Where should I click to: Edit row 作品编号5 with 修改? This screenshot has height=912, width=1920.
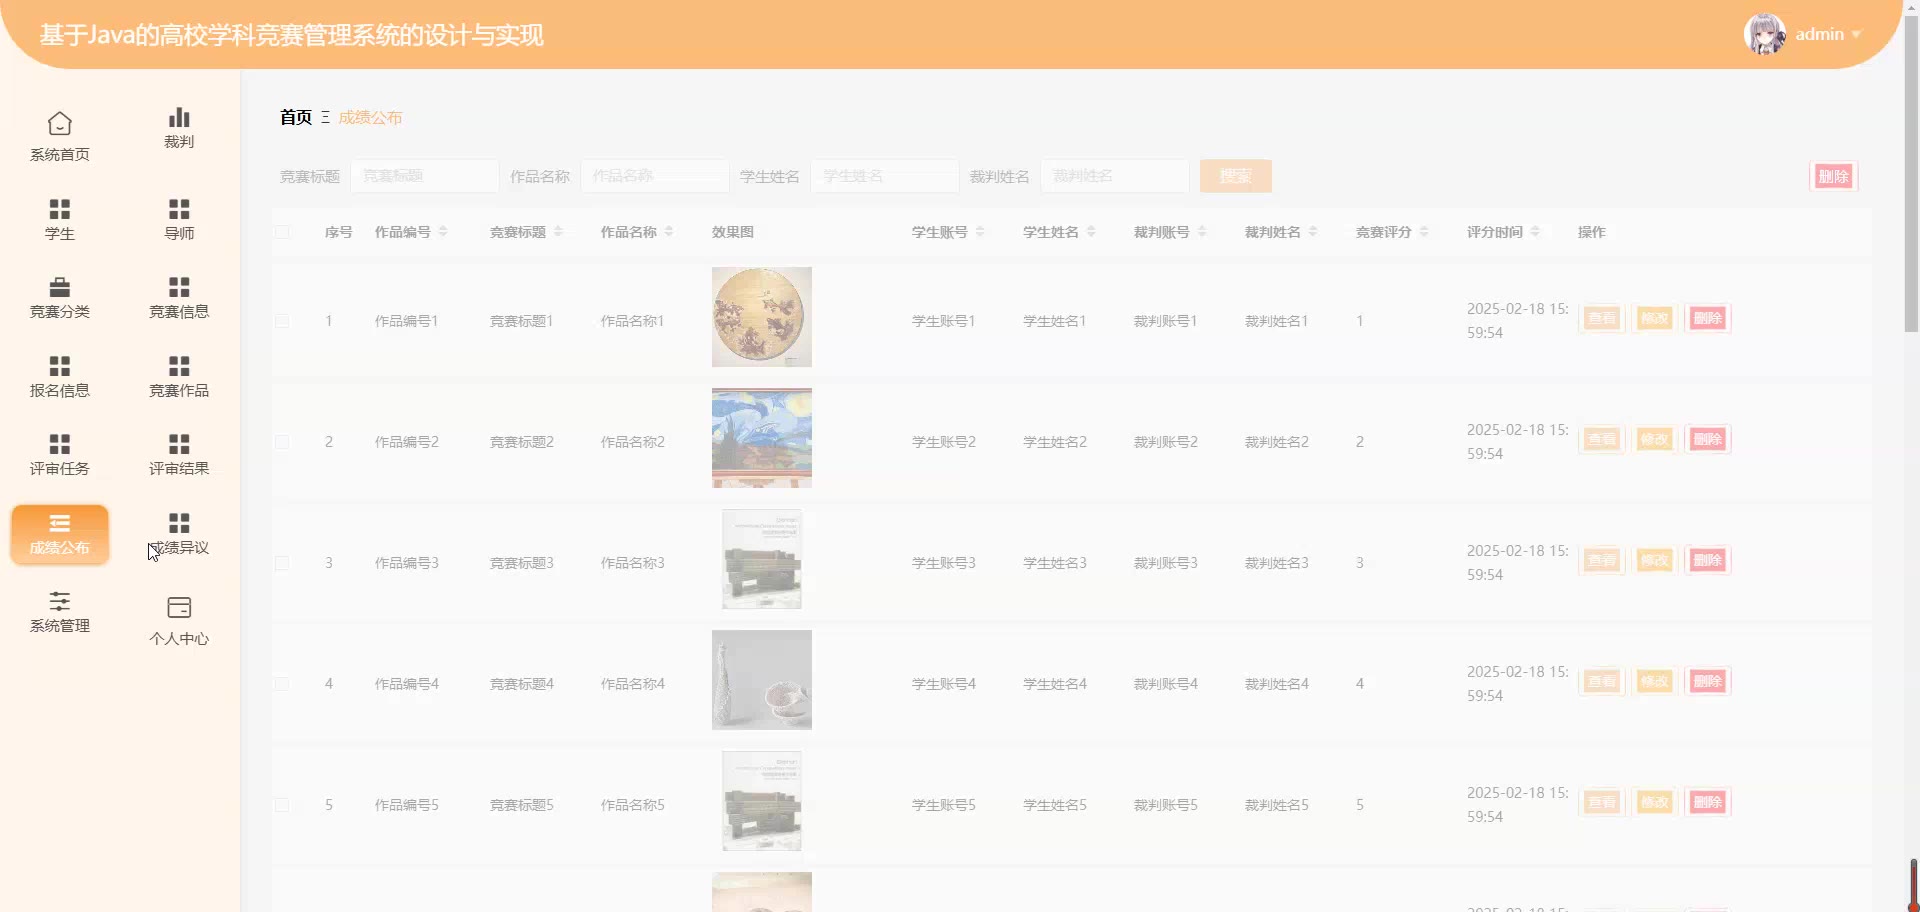[x=1655, y=803]
